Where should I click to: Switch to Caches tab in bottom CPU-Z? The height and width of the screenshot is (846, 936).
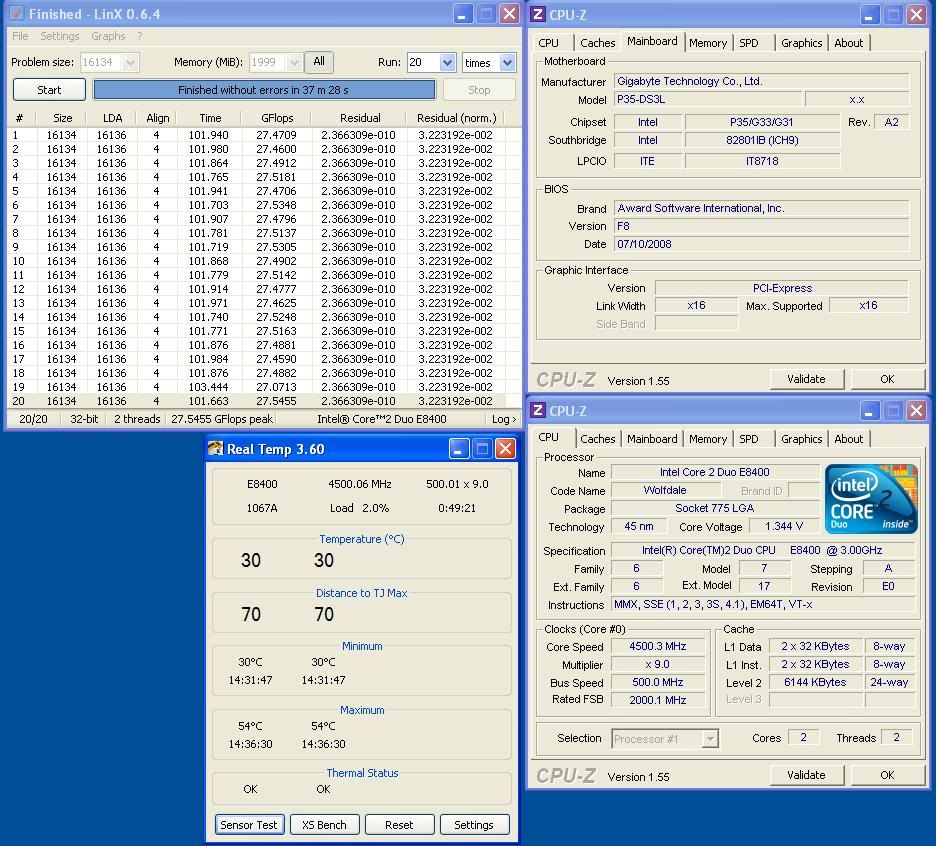tap(597, 439)
